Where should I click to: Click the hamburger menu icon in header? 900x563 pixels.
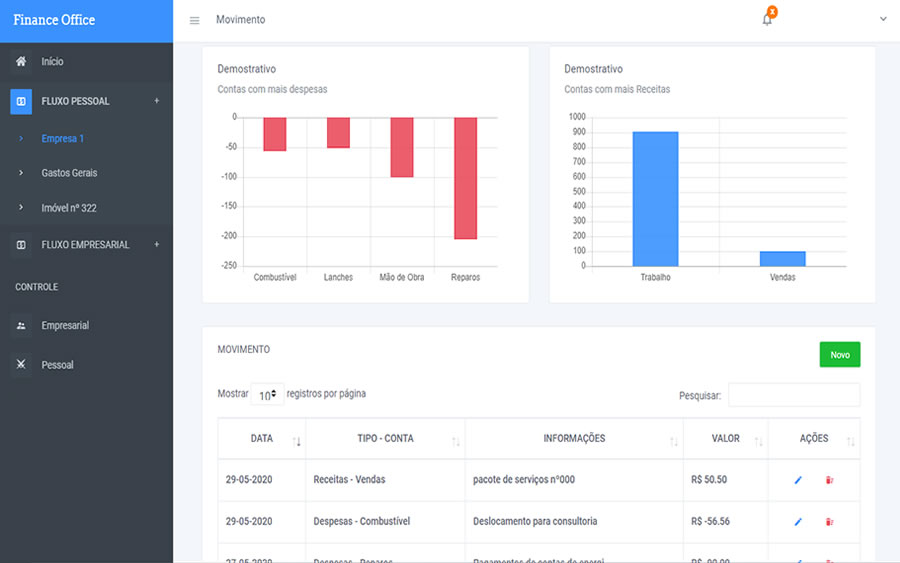[x=194, y=21]
